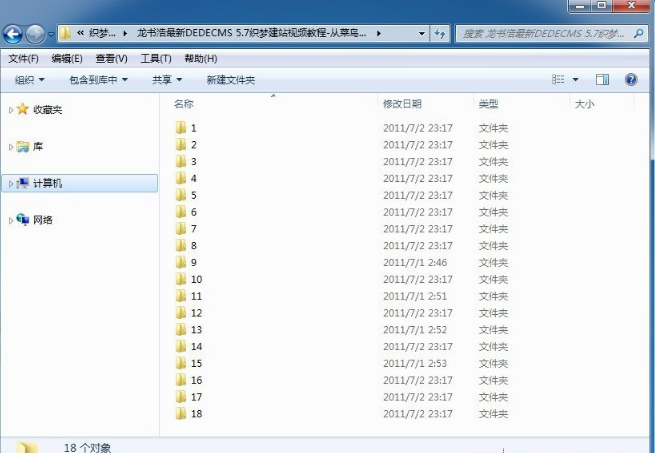The width and height of the screenshot is (655, 453).
Task: Expand the 收藏夹 tree node
Action: [11, 110]
